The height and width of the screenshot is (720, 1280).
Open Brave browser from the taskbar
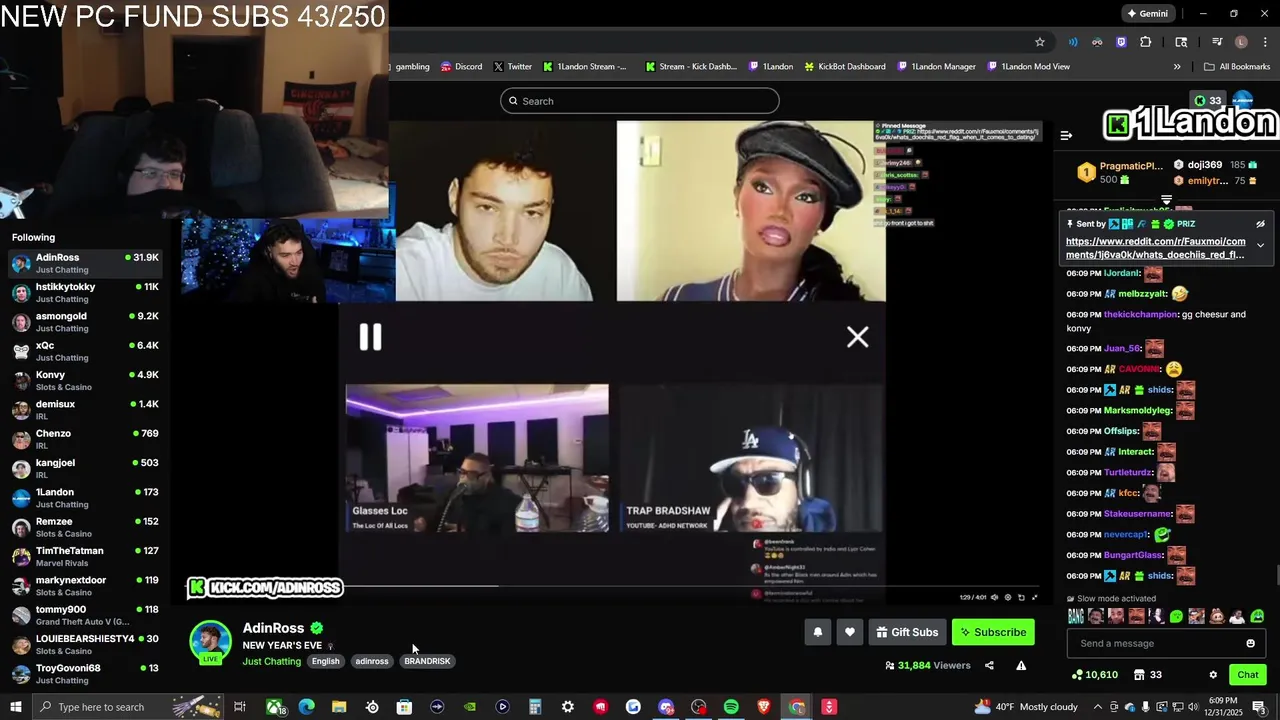pyautogui.click(x=764, y=707)
